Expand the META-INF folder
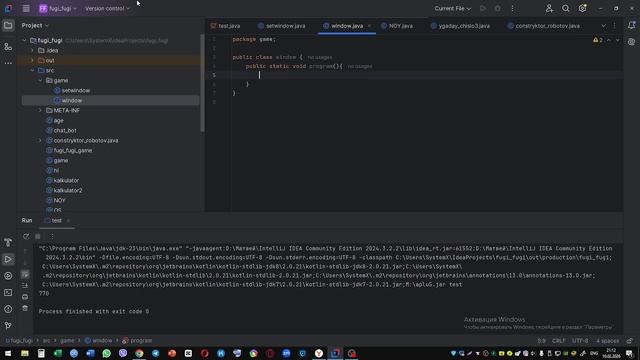 tap(40, 110)
